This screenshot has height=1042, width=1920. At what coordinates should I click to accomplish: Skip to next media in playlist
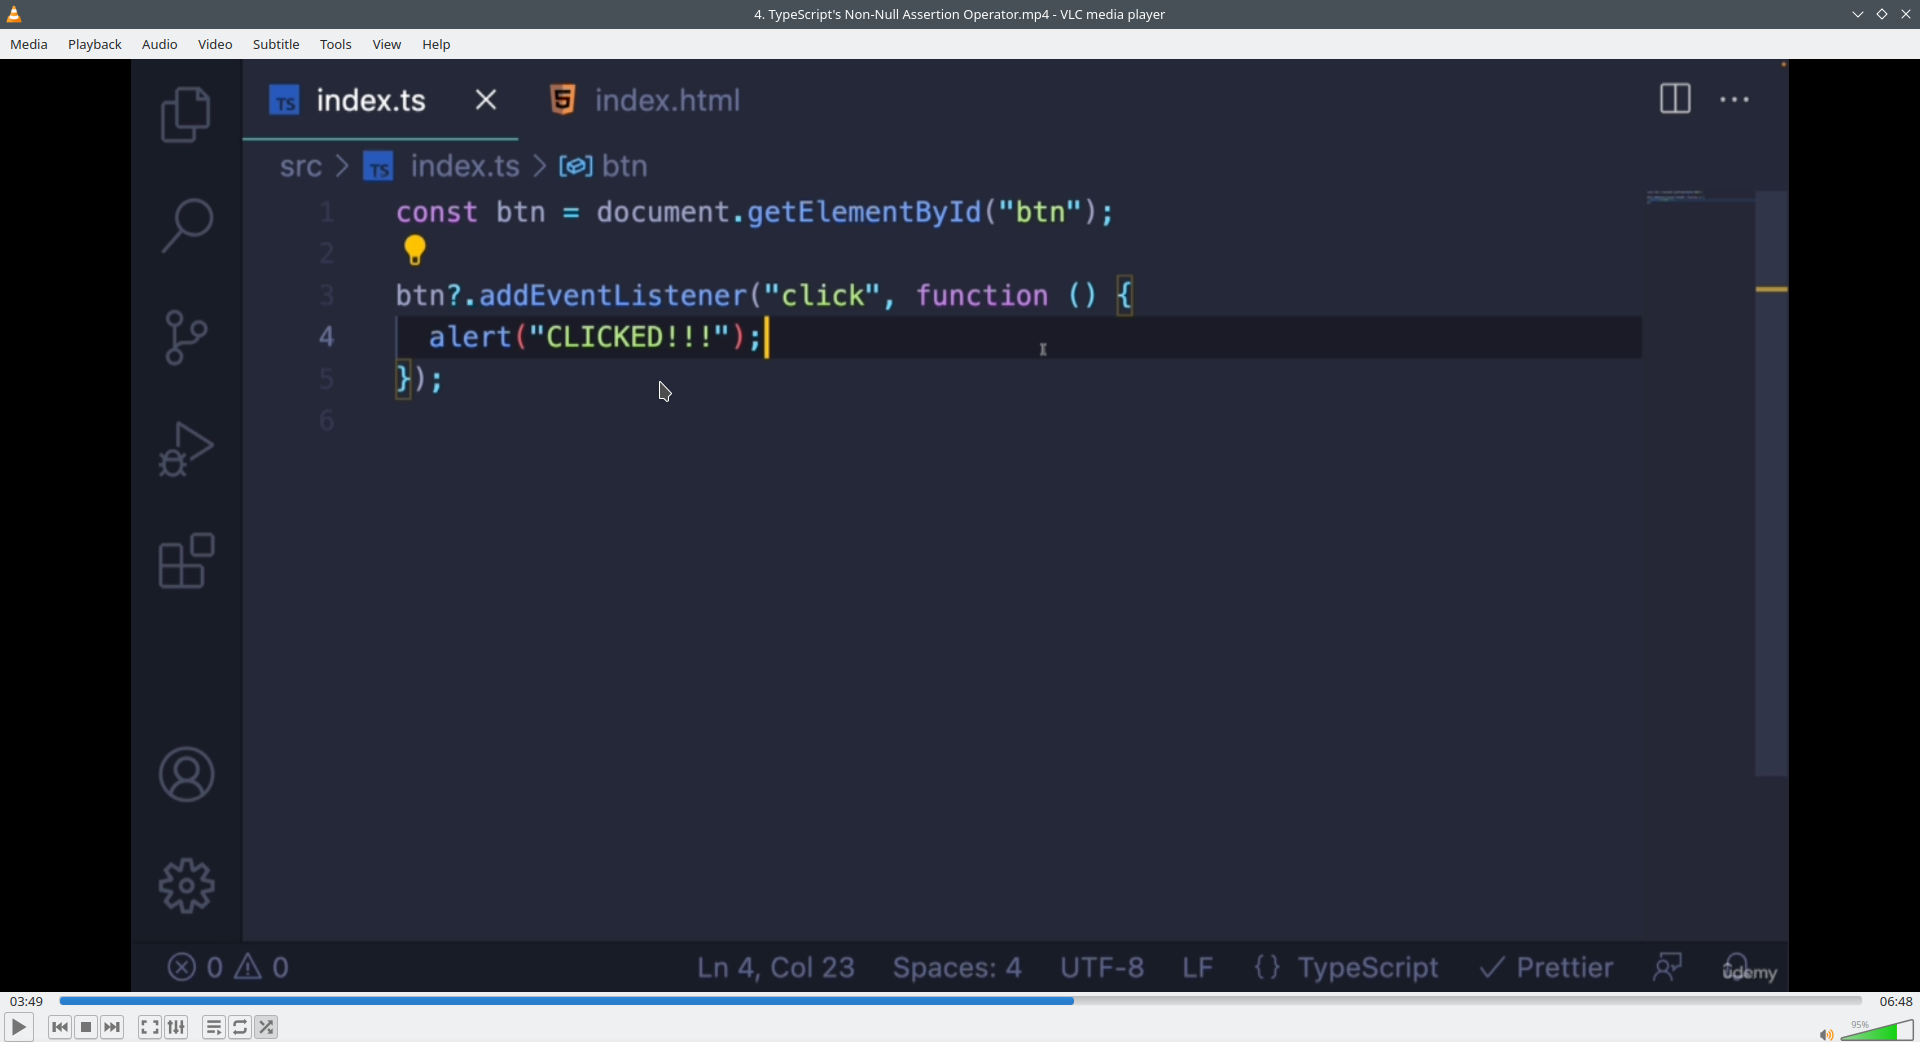click(x=113, y=1027)
